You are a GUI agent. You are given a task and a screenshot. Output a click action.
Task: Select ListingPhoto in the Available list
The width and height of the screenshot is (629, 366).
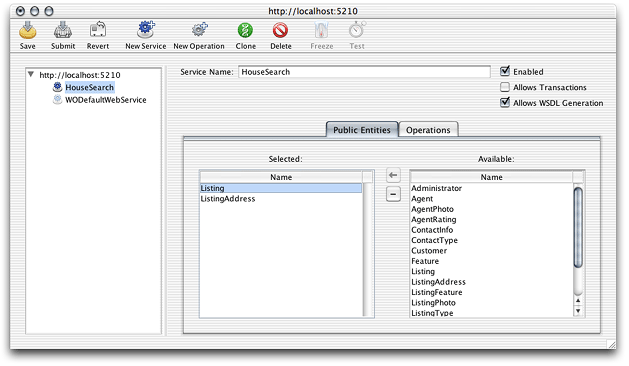(492, 303)
